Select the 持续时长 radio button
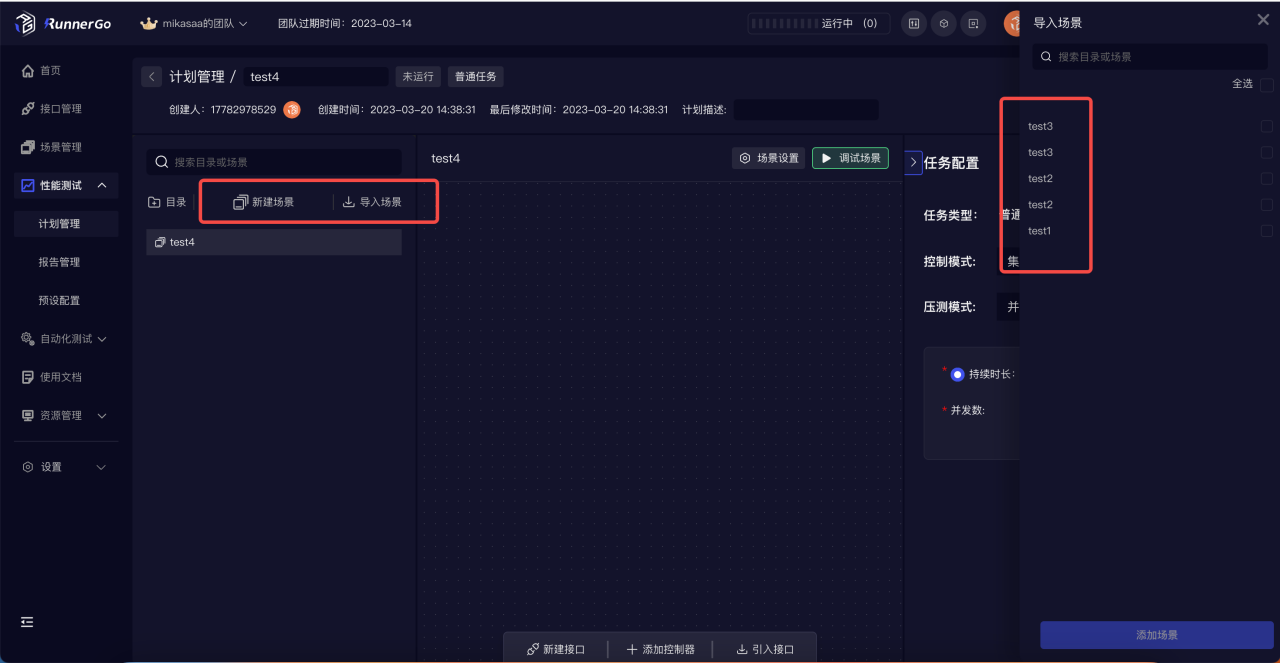The height and width of the screenshot is (663, 1280). tap(957, 374)
